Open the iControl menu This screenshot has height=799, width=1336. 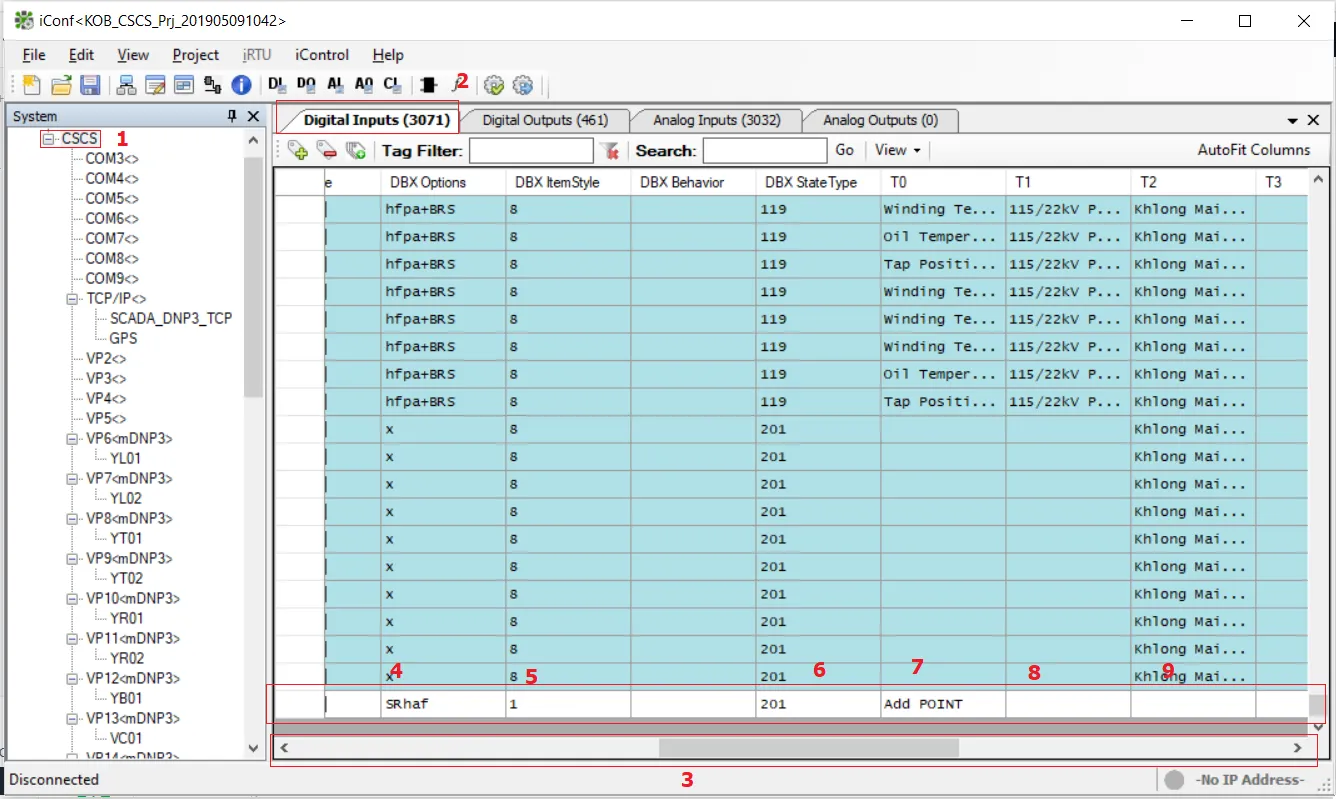(x=322, y=55)
